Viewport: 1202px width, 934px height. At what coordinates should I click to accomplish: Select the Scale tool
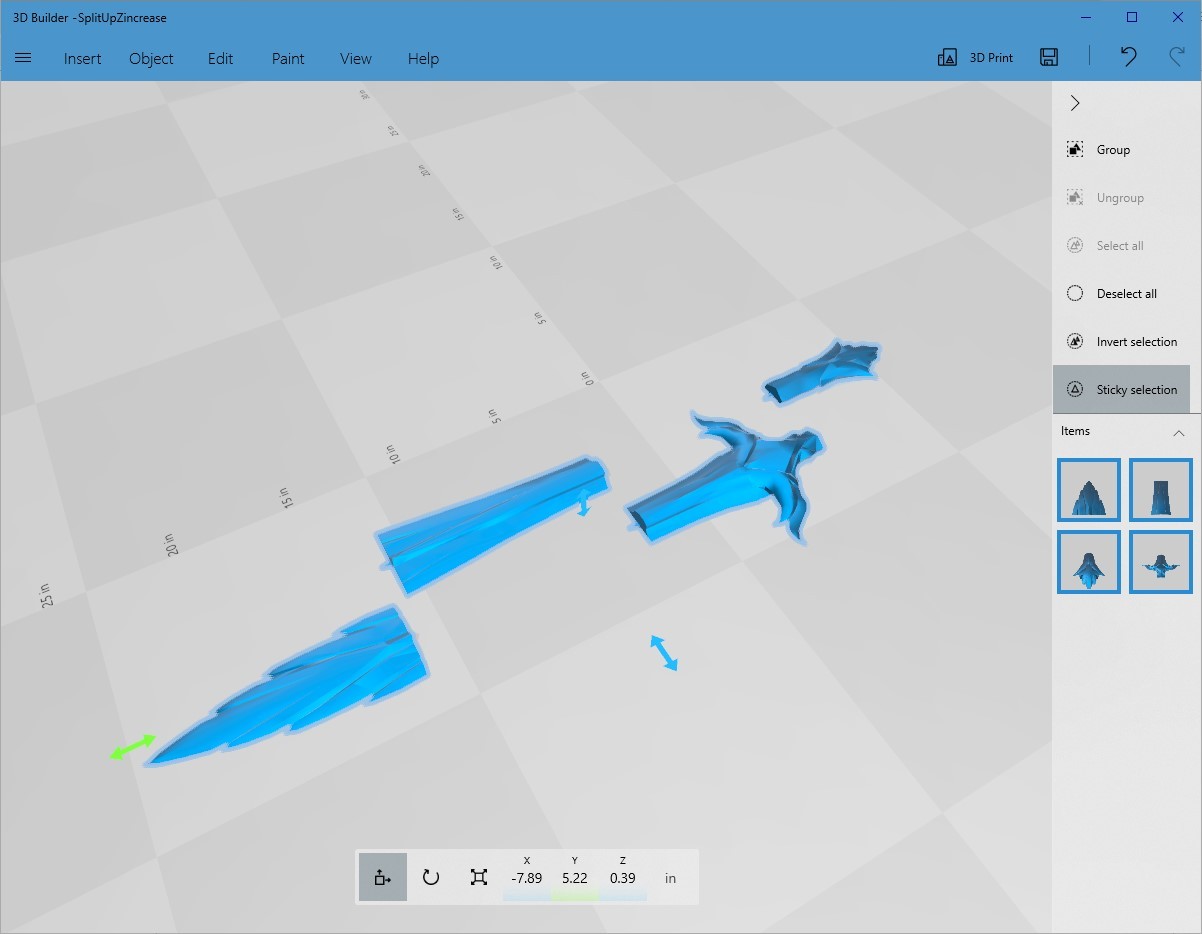click(478, 877)
